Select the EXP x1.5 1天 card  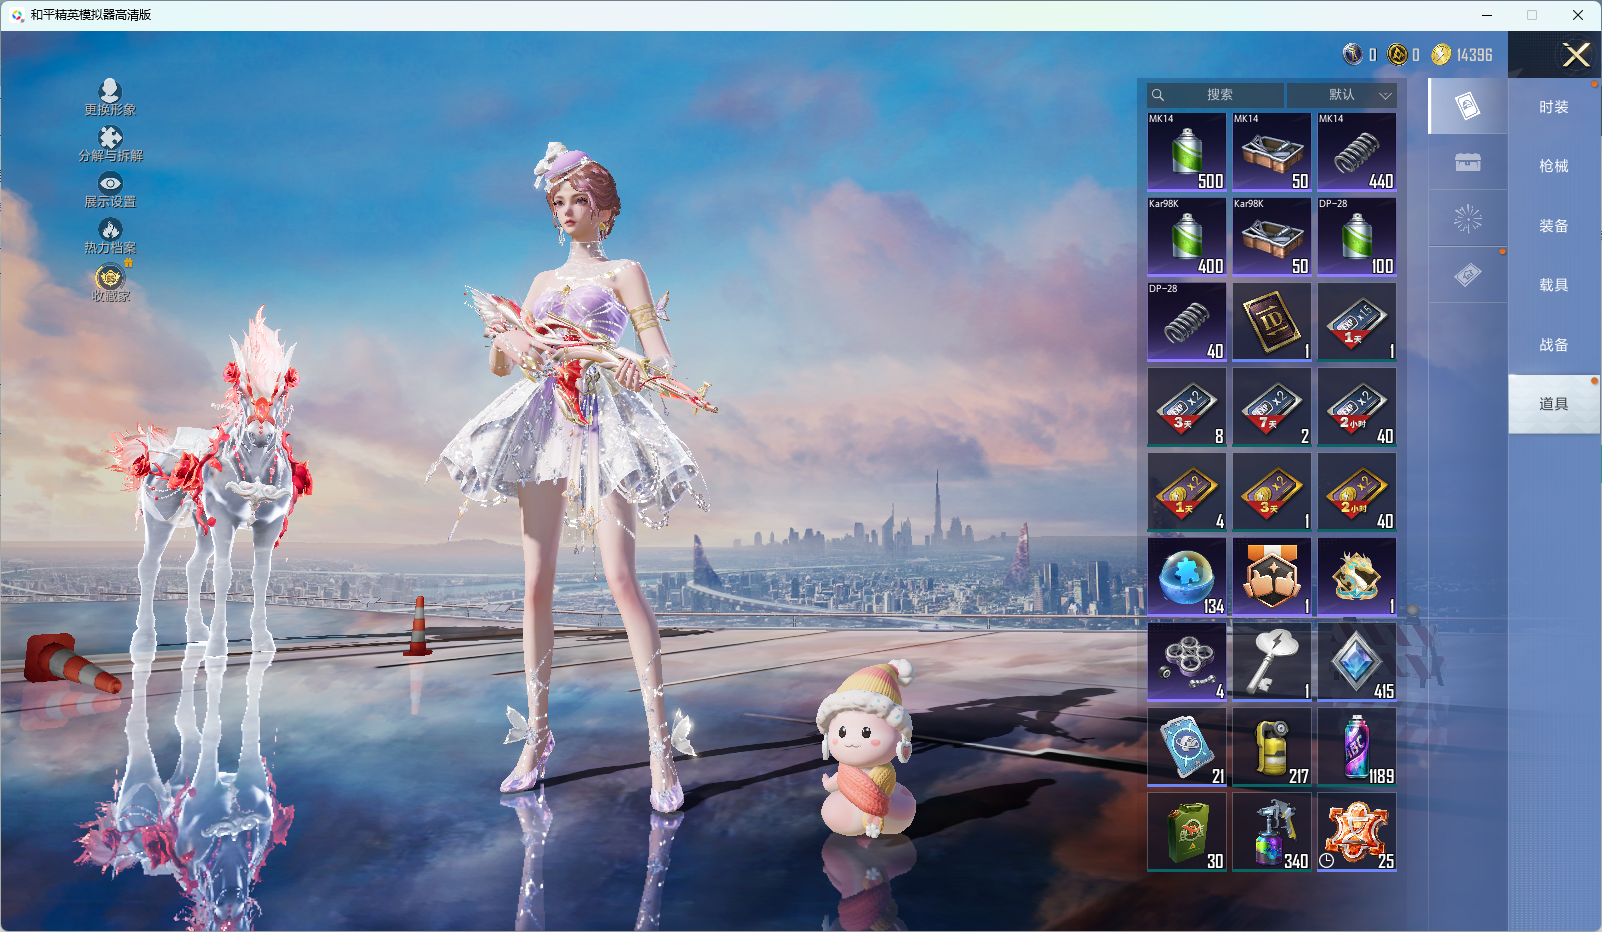(x=1357, y=322)
